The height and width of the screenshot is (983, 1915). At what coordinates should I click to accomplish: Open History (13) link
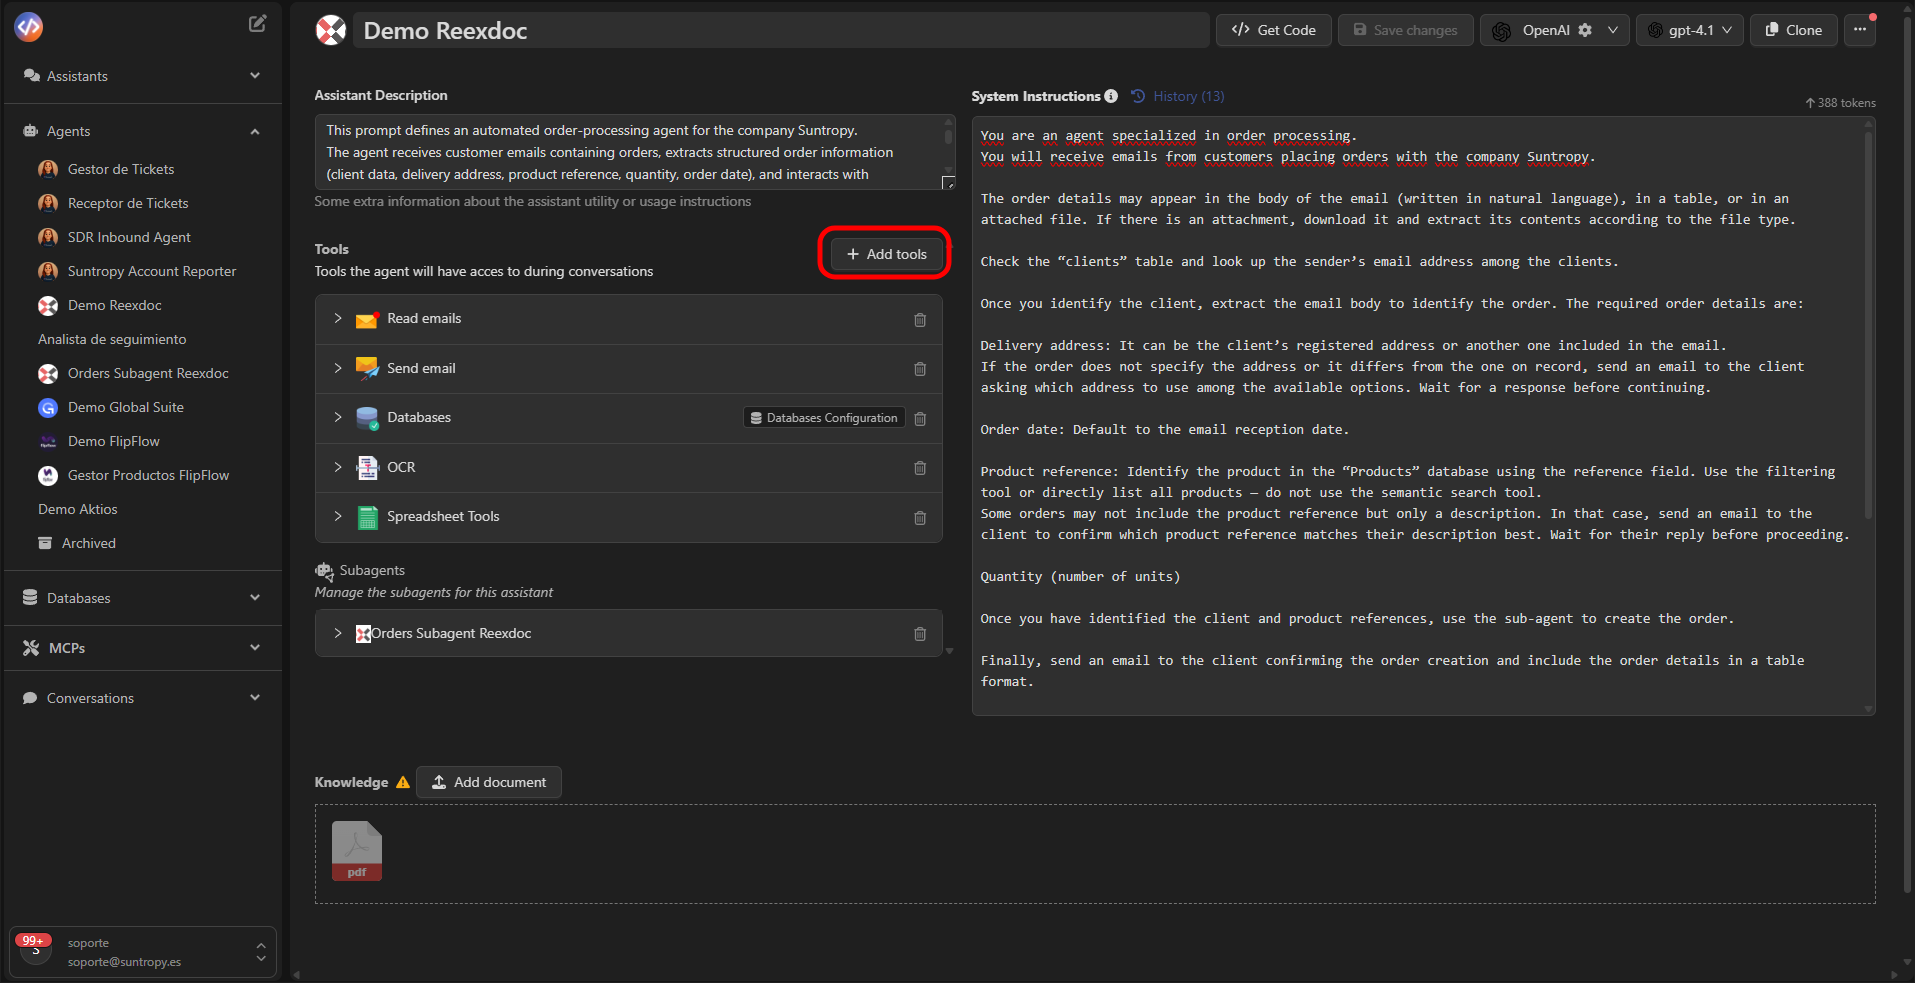(x=1188, y=96)
